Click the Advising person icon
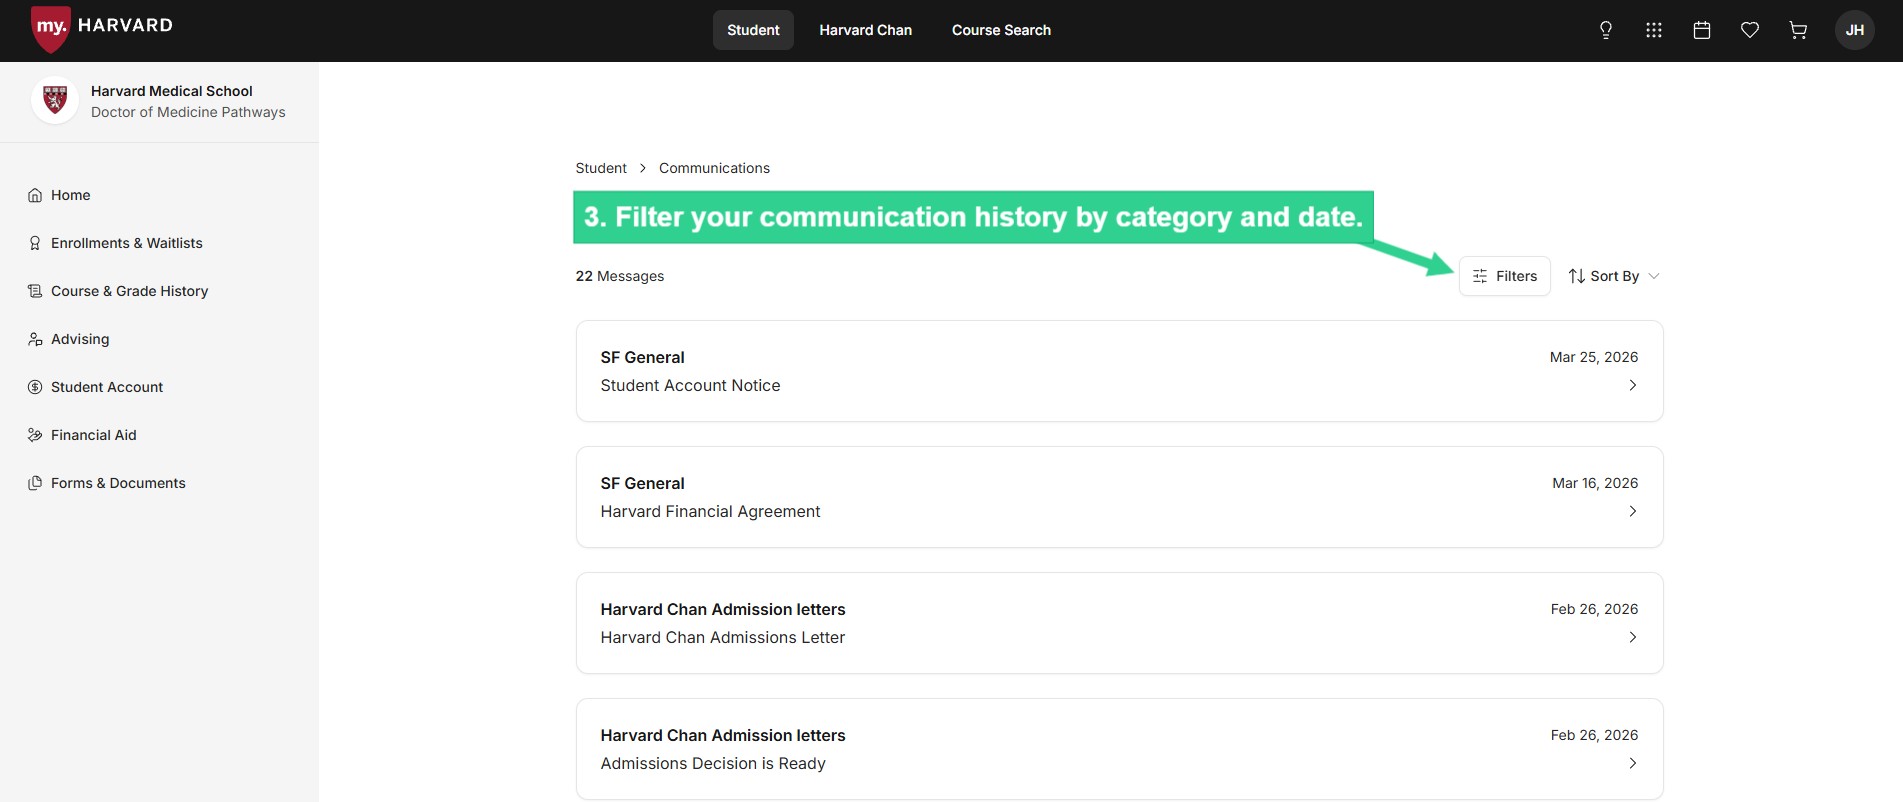Viewport: 1903px width, 802px height. 35,339
